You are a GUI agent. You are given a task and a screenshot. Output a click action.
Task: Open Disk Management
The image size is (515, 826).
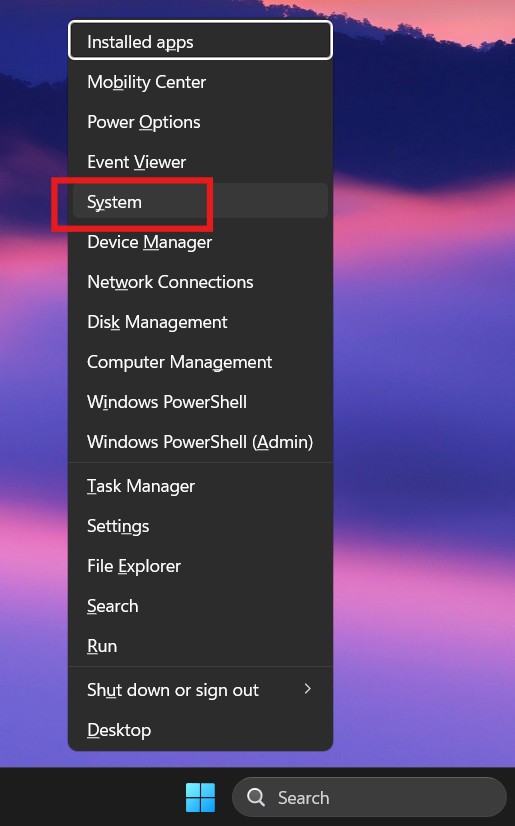coord(200,322)
